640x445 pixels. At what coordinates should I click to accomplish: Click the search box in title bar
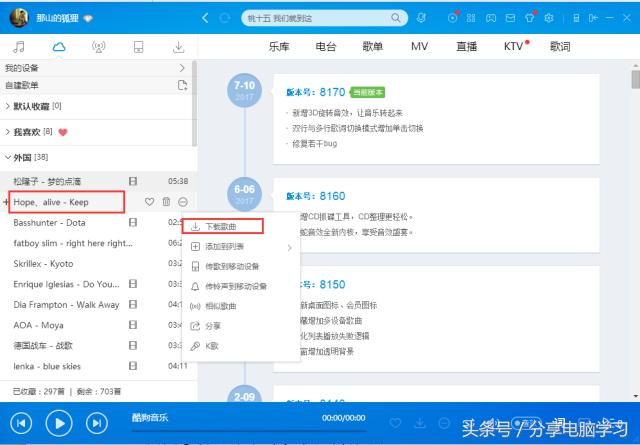point(310,18)
